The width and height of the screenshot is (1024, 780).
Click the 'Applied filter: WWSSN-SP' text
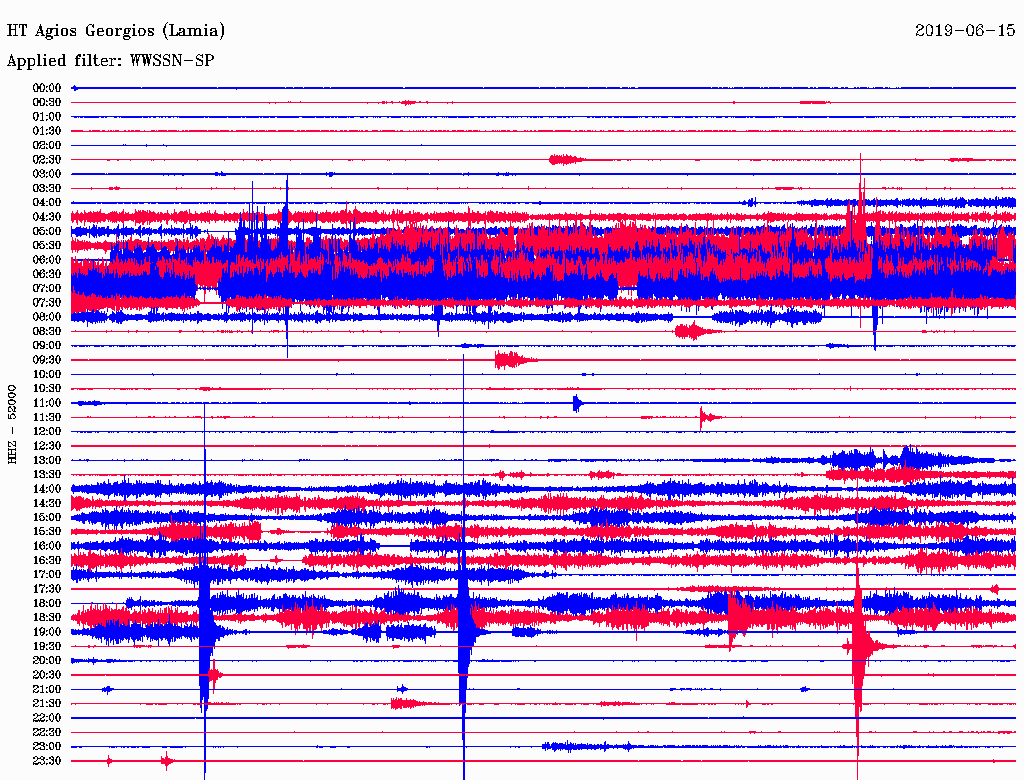pos(110,61)
